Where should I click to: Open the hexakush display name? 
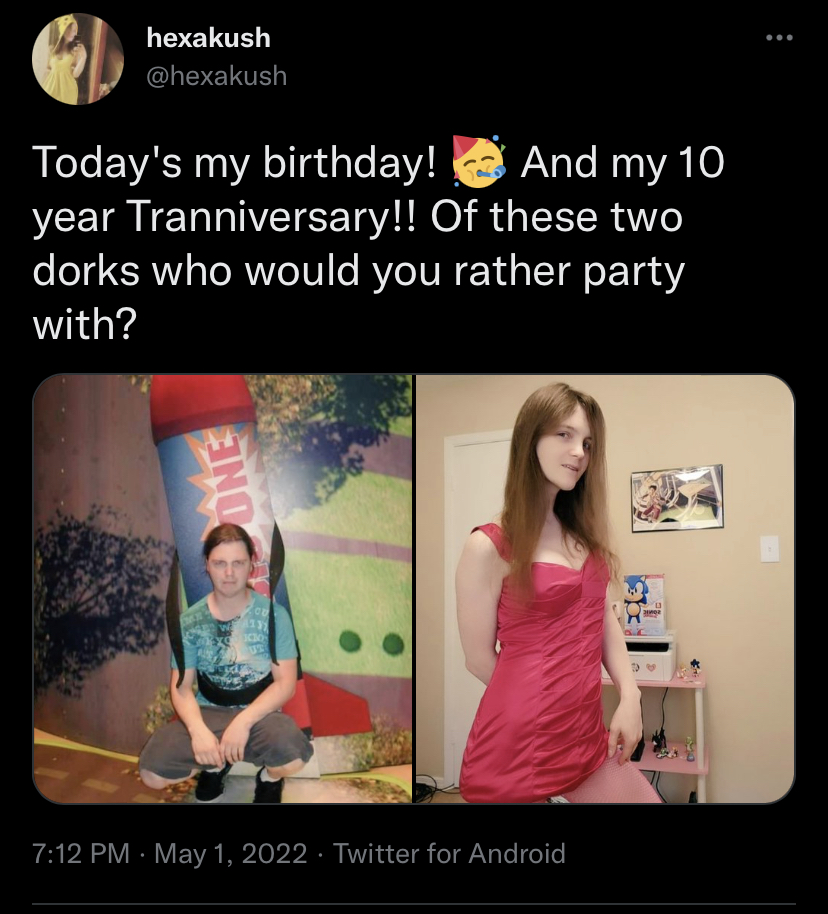click(208, 38)
